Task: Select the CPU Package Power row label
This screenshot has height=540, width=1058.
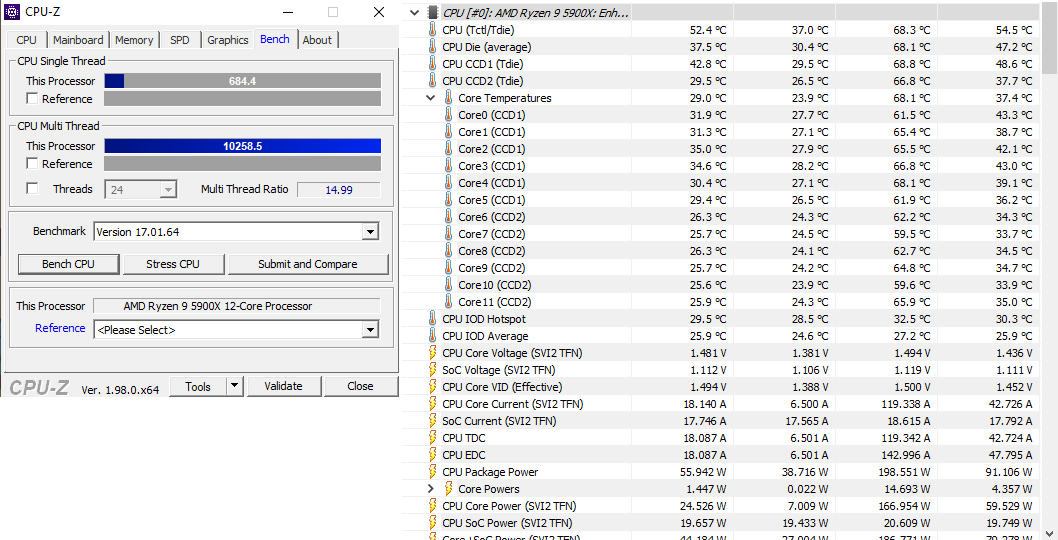Action: [x=490, y=472]
